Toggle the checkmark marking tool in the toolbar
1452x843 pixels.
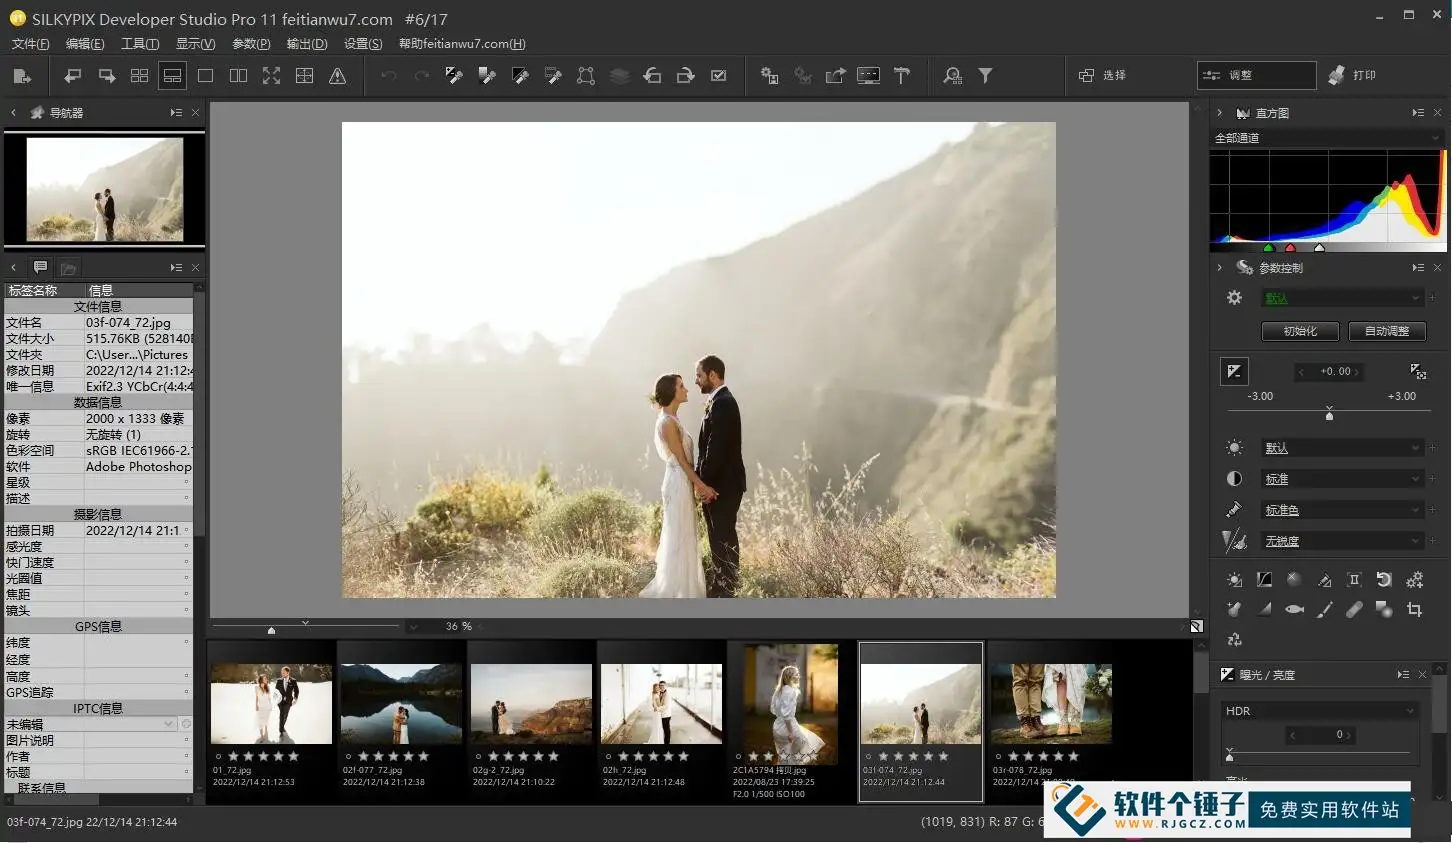719,74
